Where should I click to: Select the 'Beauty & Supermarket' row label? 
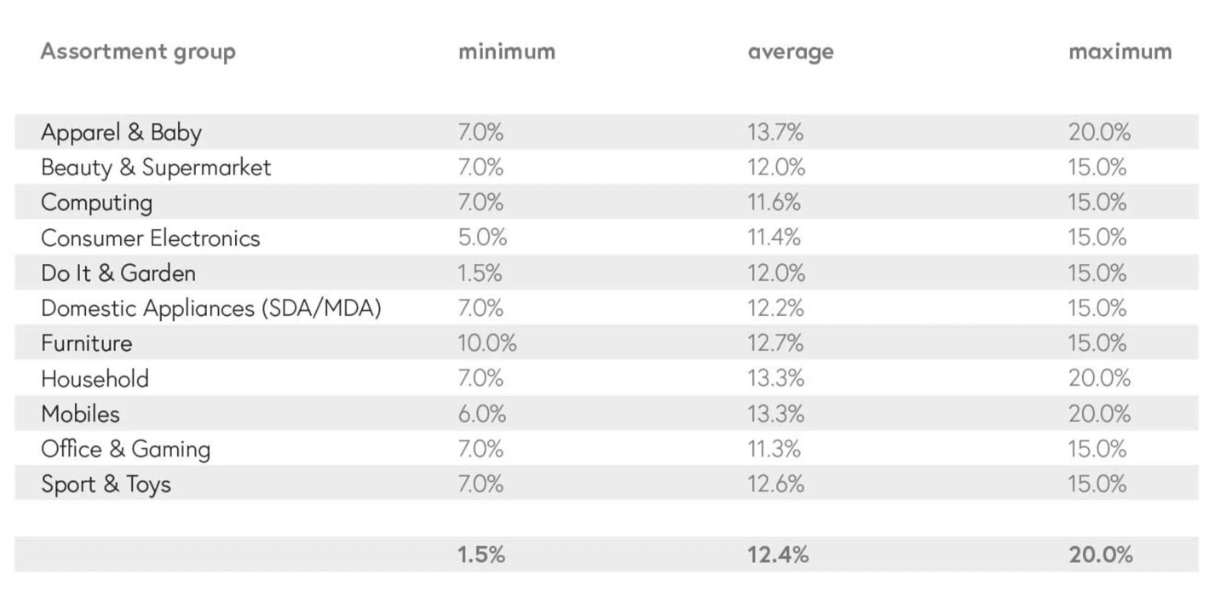click(x=156, y=167)
